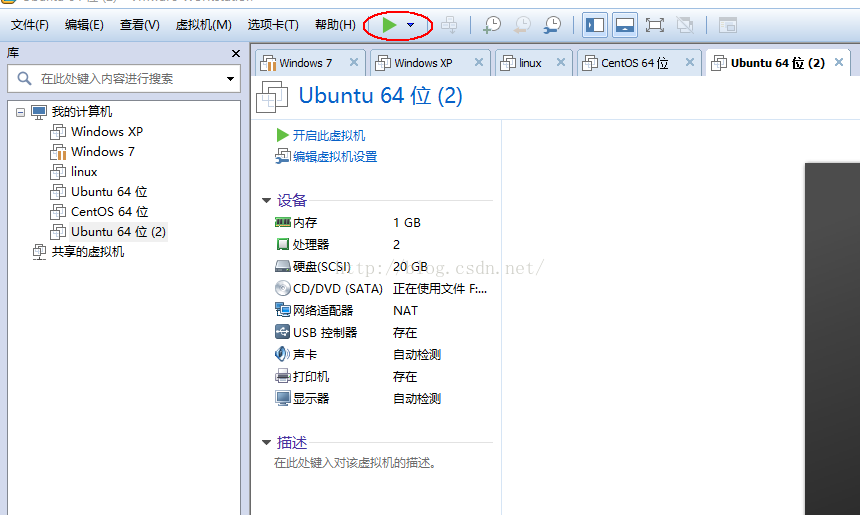This screenshot has width=860, height=515.
Task: Close the linux tab
Action: (x=561, y=62)
